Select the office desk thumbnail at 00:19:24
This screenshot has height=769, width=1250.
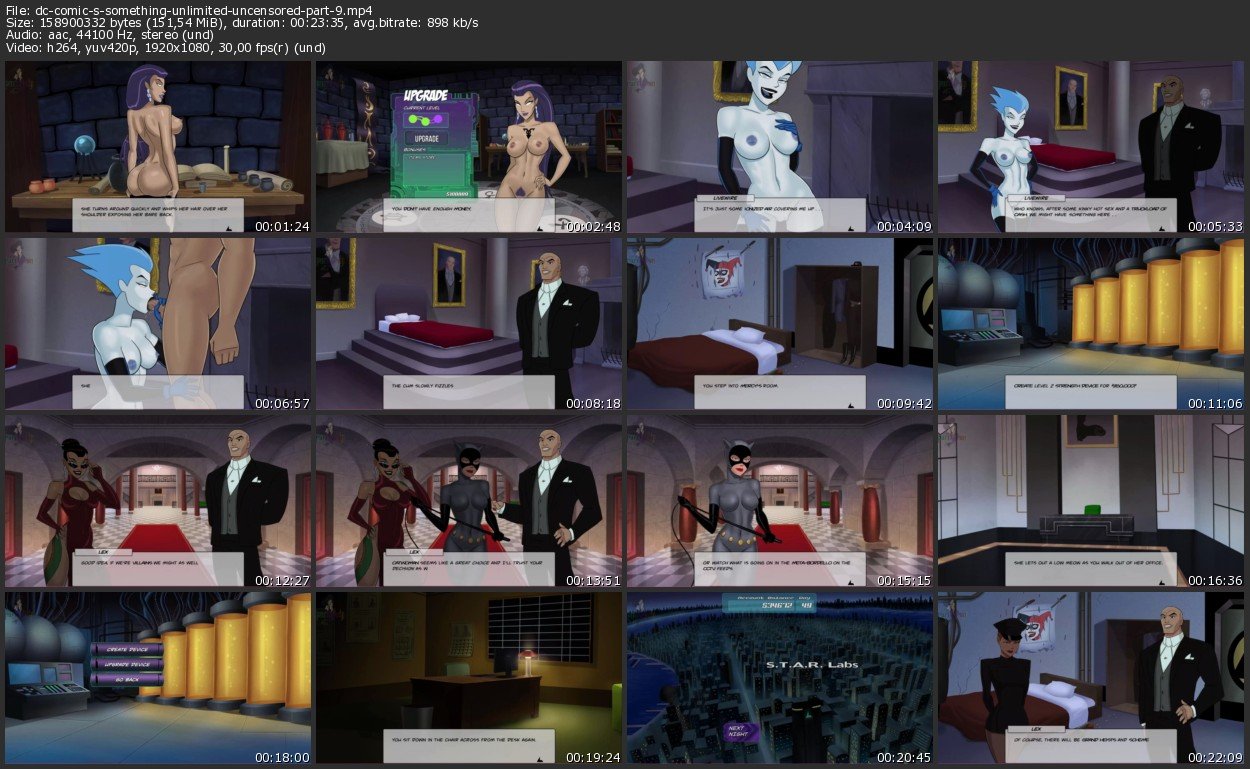coord(469,678)
